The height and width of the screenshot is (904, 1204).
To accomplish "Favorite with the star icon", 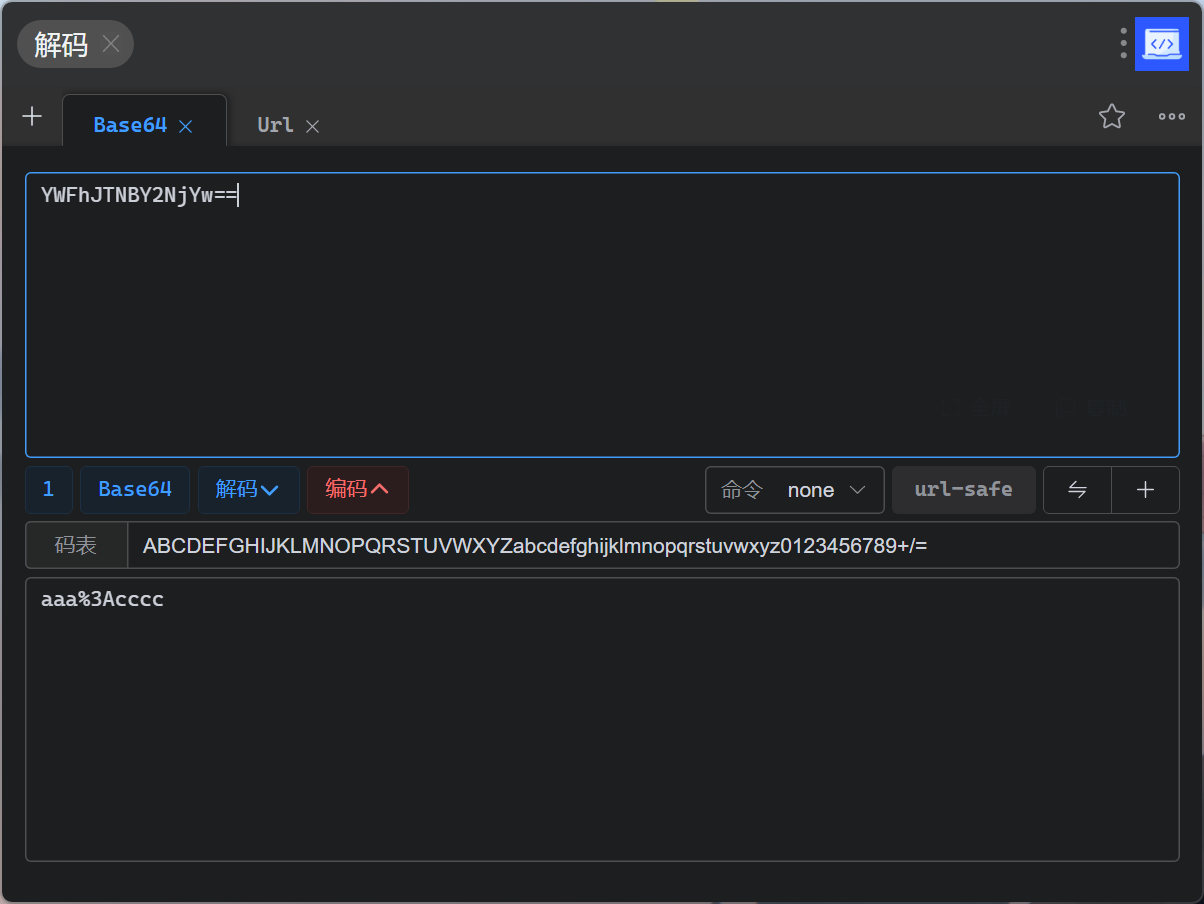I will click(x=1112, y=116).
